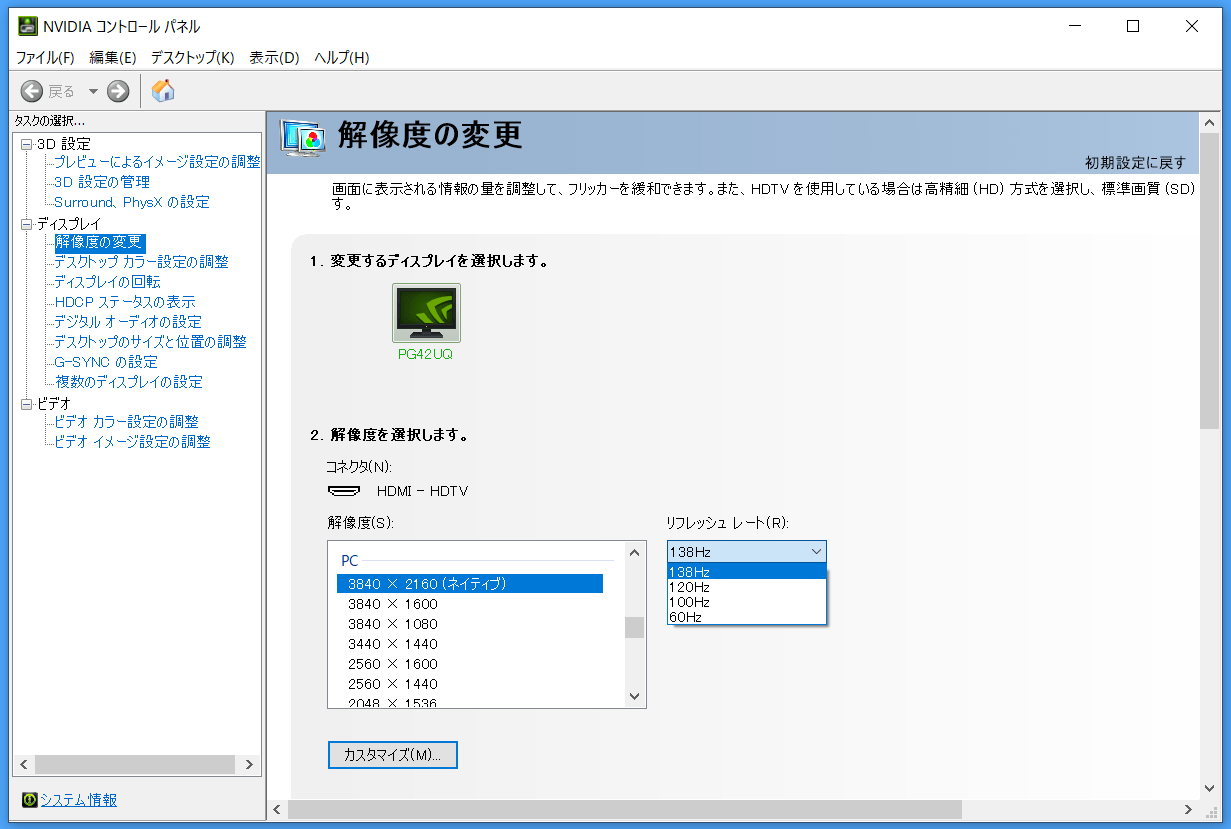The image size is (1231, 829).
Task: Open the 表示(D) menu
Action: pyautogui.click(x=274, y=58)
